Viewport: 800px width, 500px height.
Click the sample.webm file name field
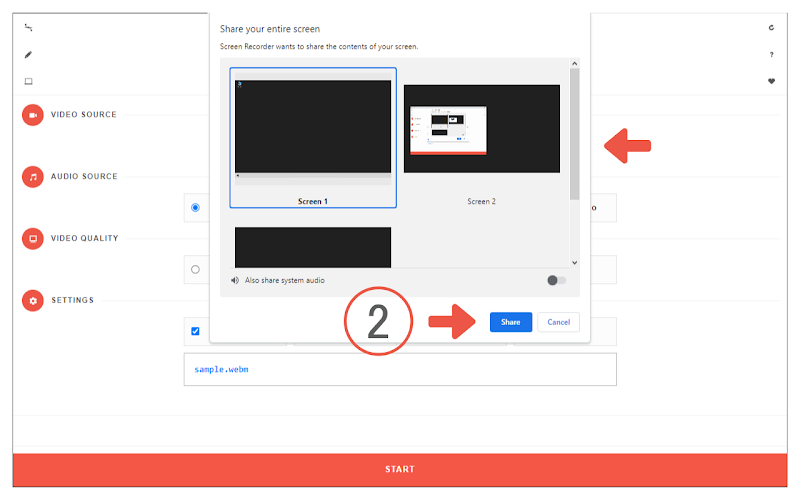click(x=400, y=369)
